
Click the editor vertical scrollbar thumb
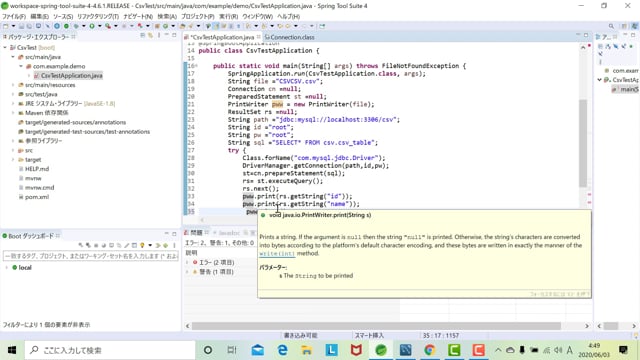[583, 143]
